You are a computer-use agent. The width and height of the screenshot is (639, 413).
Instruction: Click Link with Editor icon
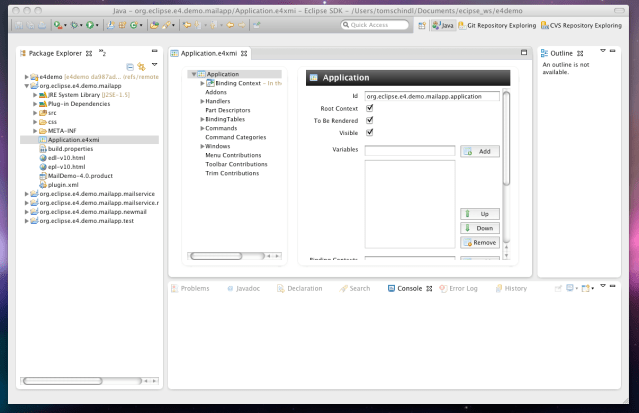coord(141,65)
